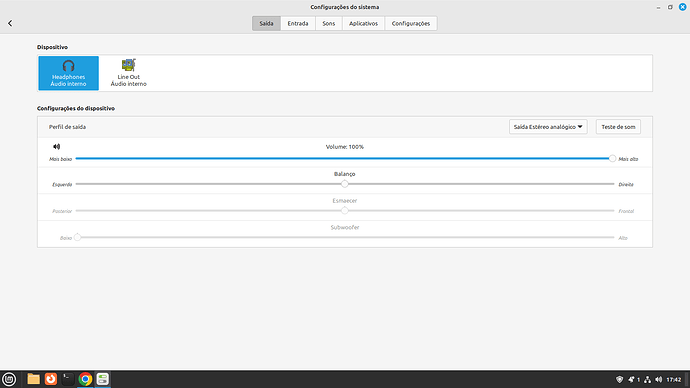Open the shield update manager tray icon
Viewport: 690px width, 388px height.
[619, 379]
